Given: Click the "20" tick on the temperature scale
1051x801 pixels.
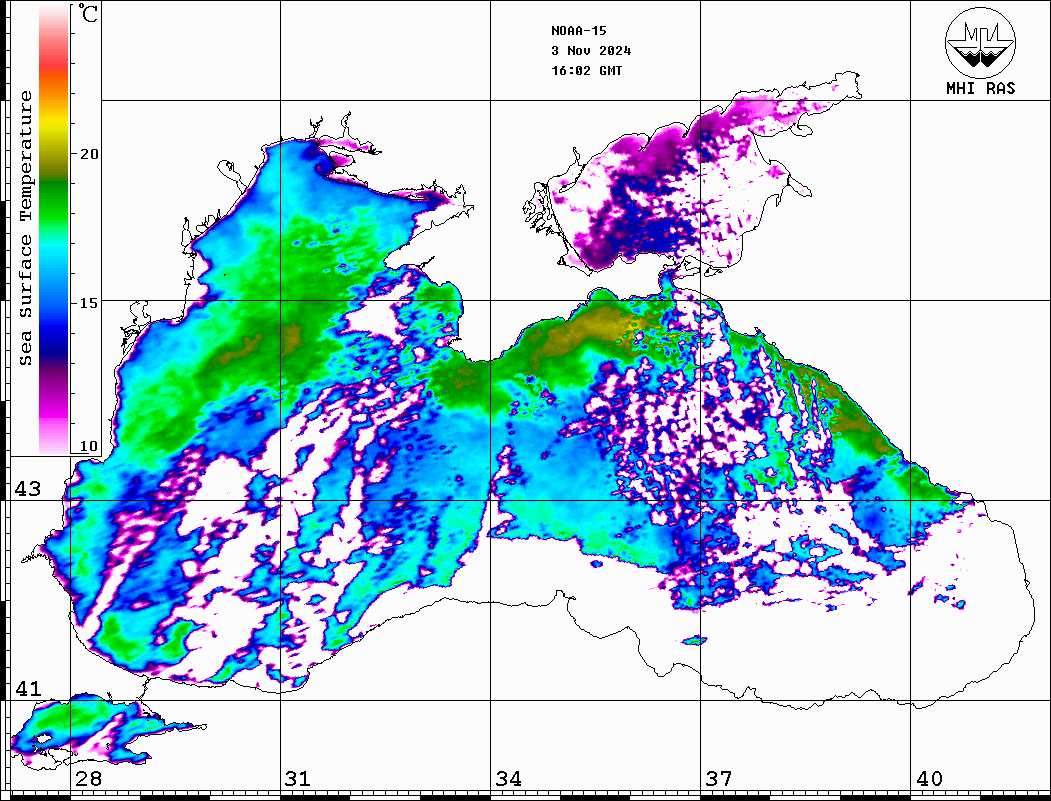Looking at the screenshot, I should coord(89,154).
